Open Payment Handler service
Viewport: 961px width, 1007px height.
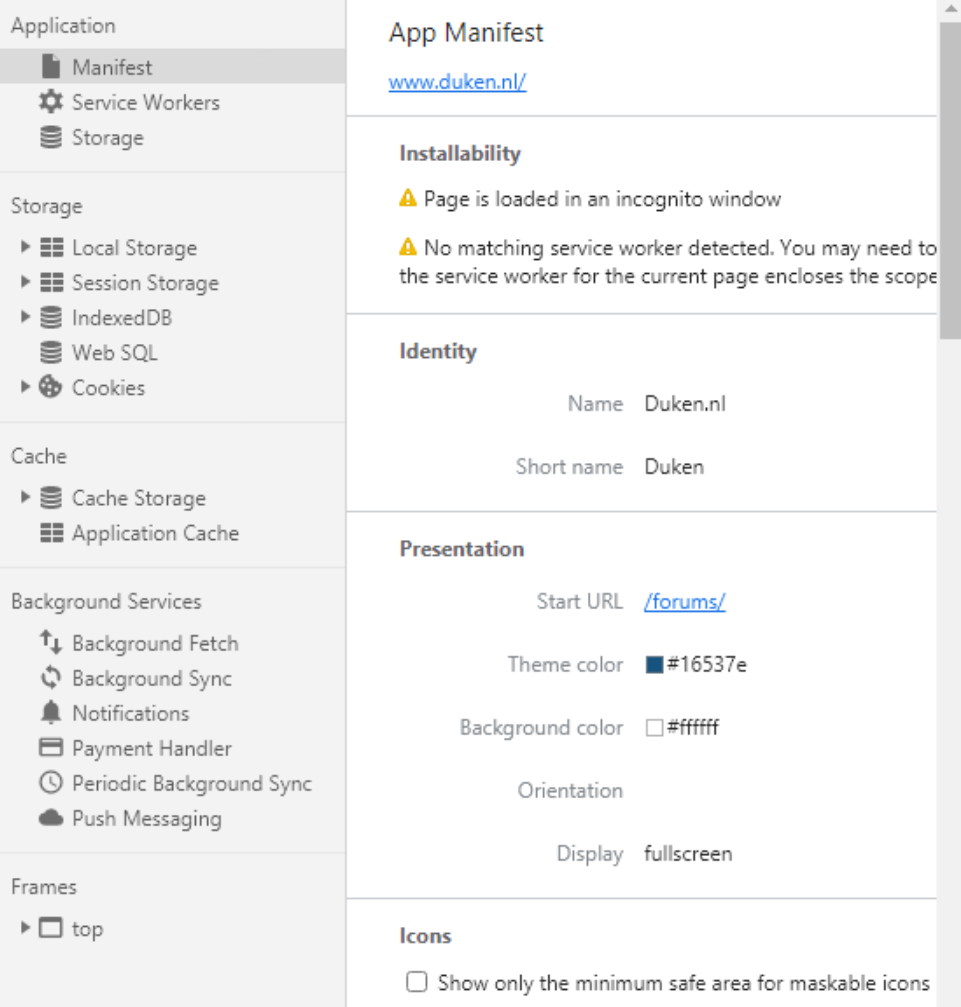[173, 748]
